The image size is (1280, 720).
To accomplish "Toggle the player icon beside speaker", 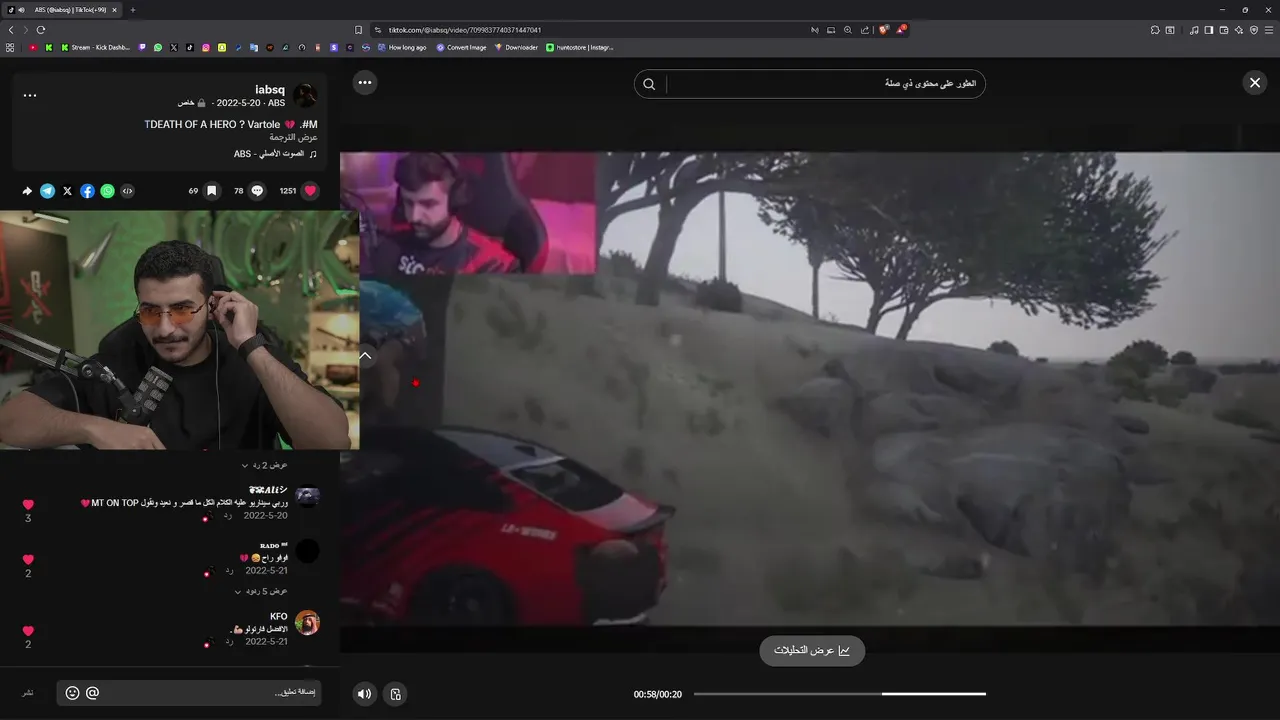I will [x=396, y=694].
